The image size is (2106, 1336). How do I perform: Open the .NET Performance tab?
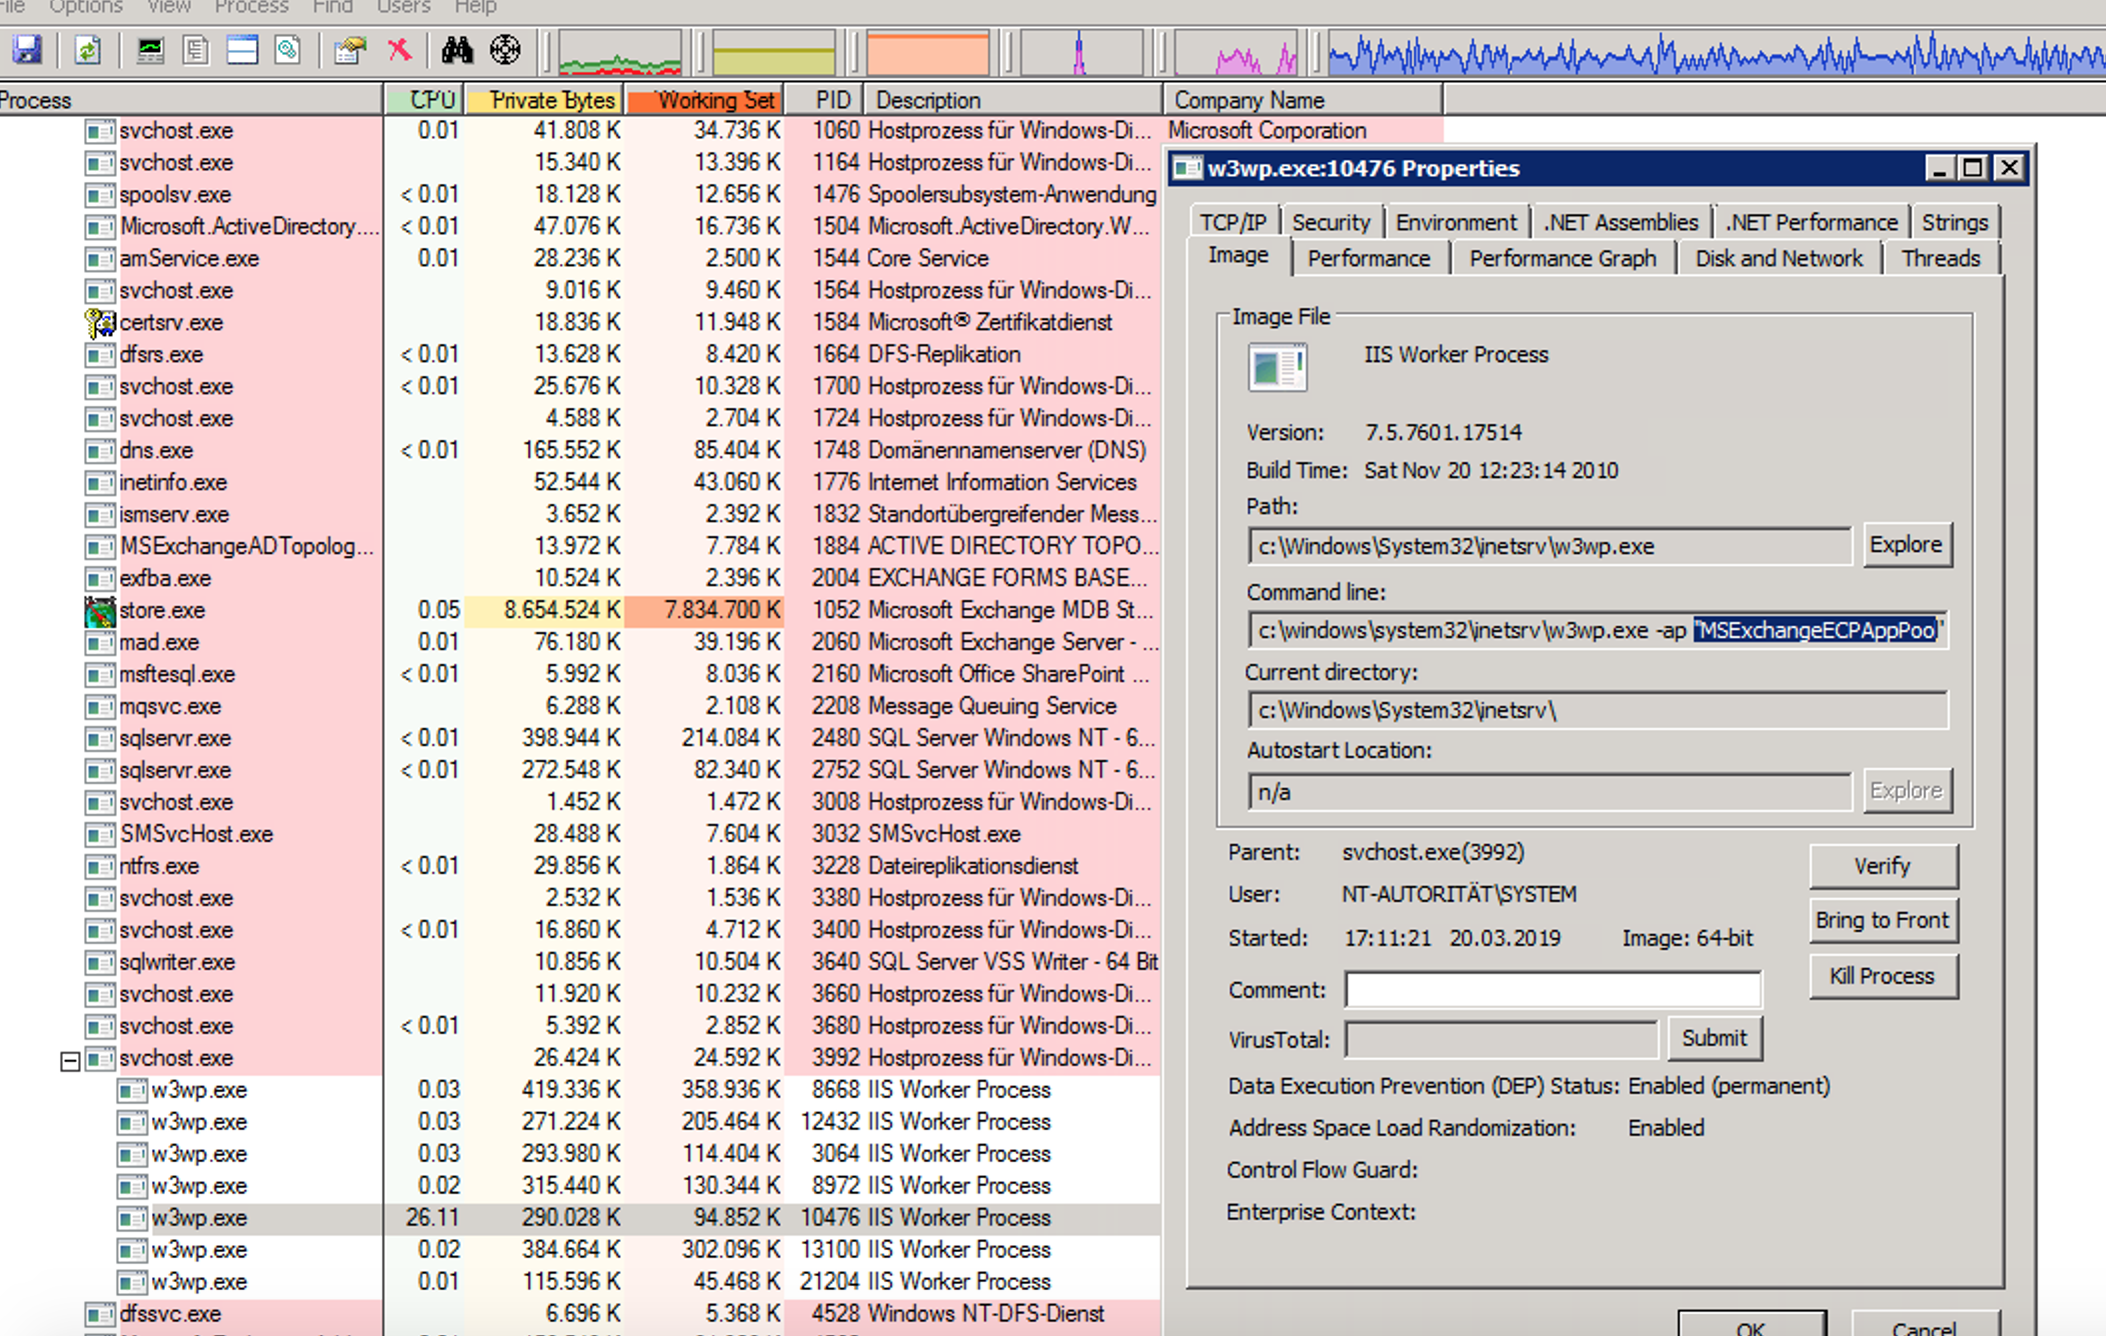1811,222
